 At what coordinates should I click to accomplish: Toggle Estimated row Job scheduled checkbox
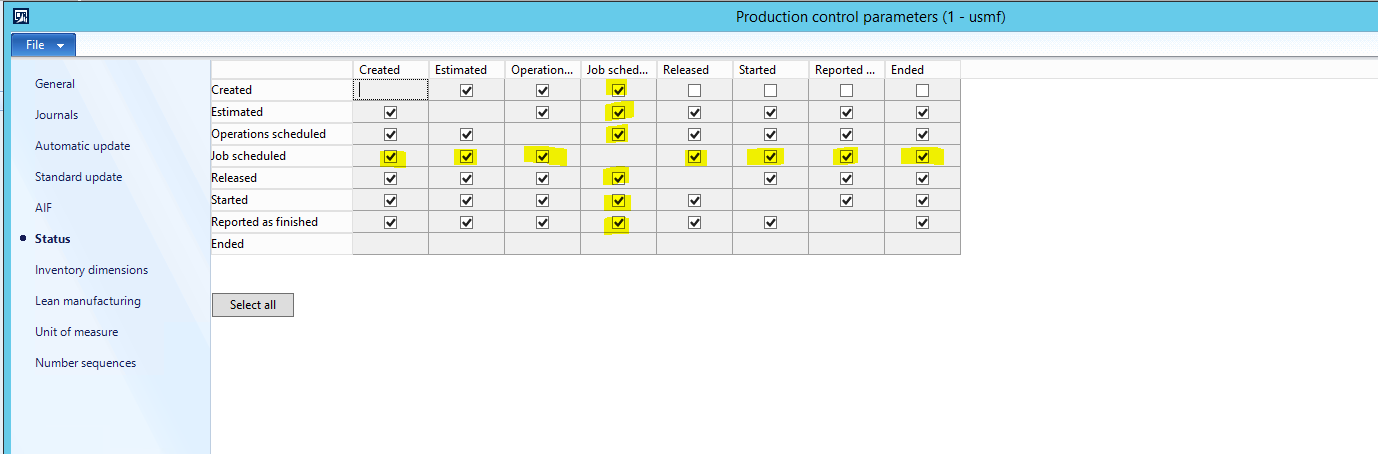click(618, 113)
